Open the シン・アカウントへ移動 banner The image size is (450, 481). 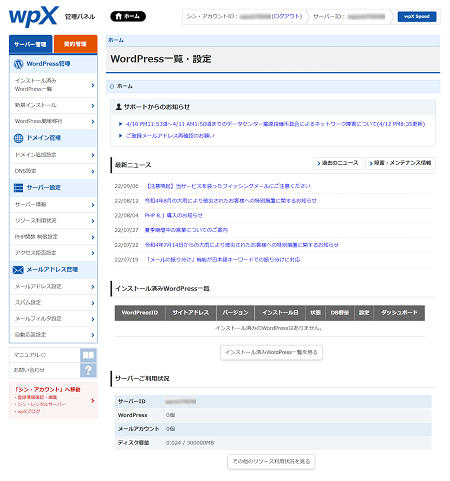coord(53,400)
